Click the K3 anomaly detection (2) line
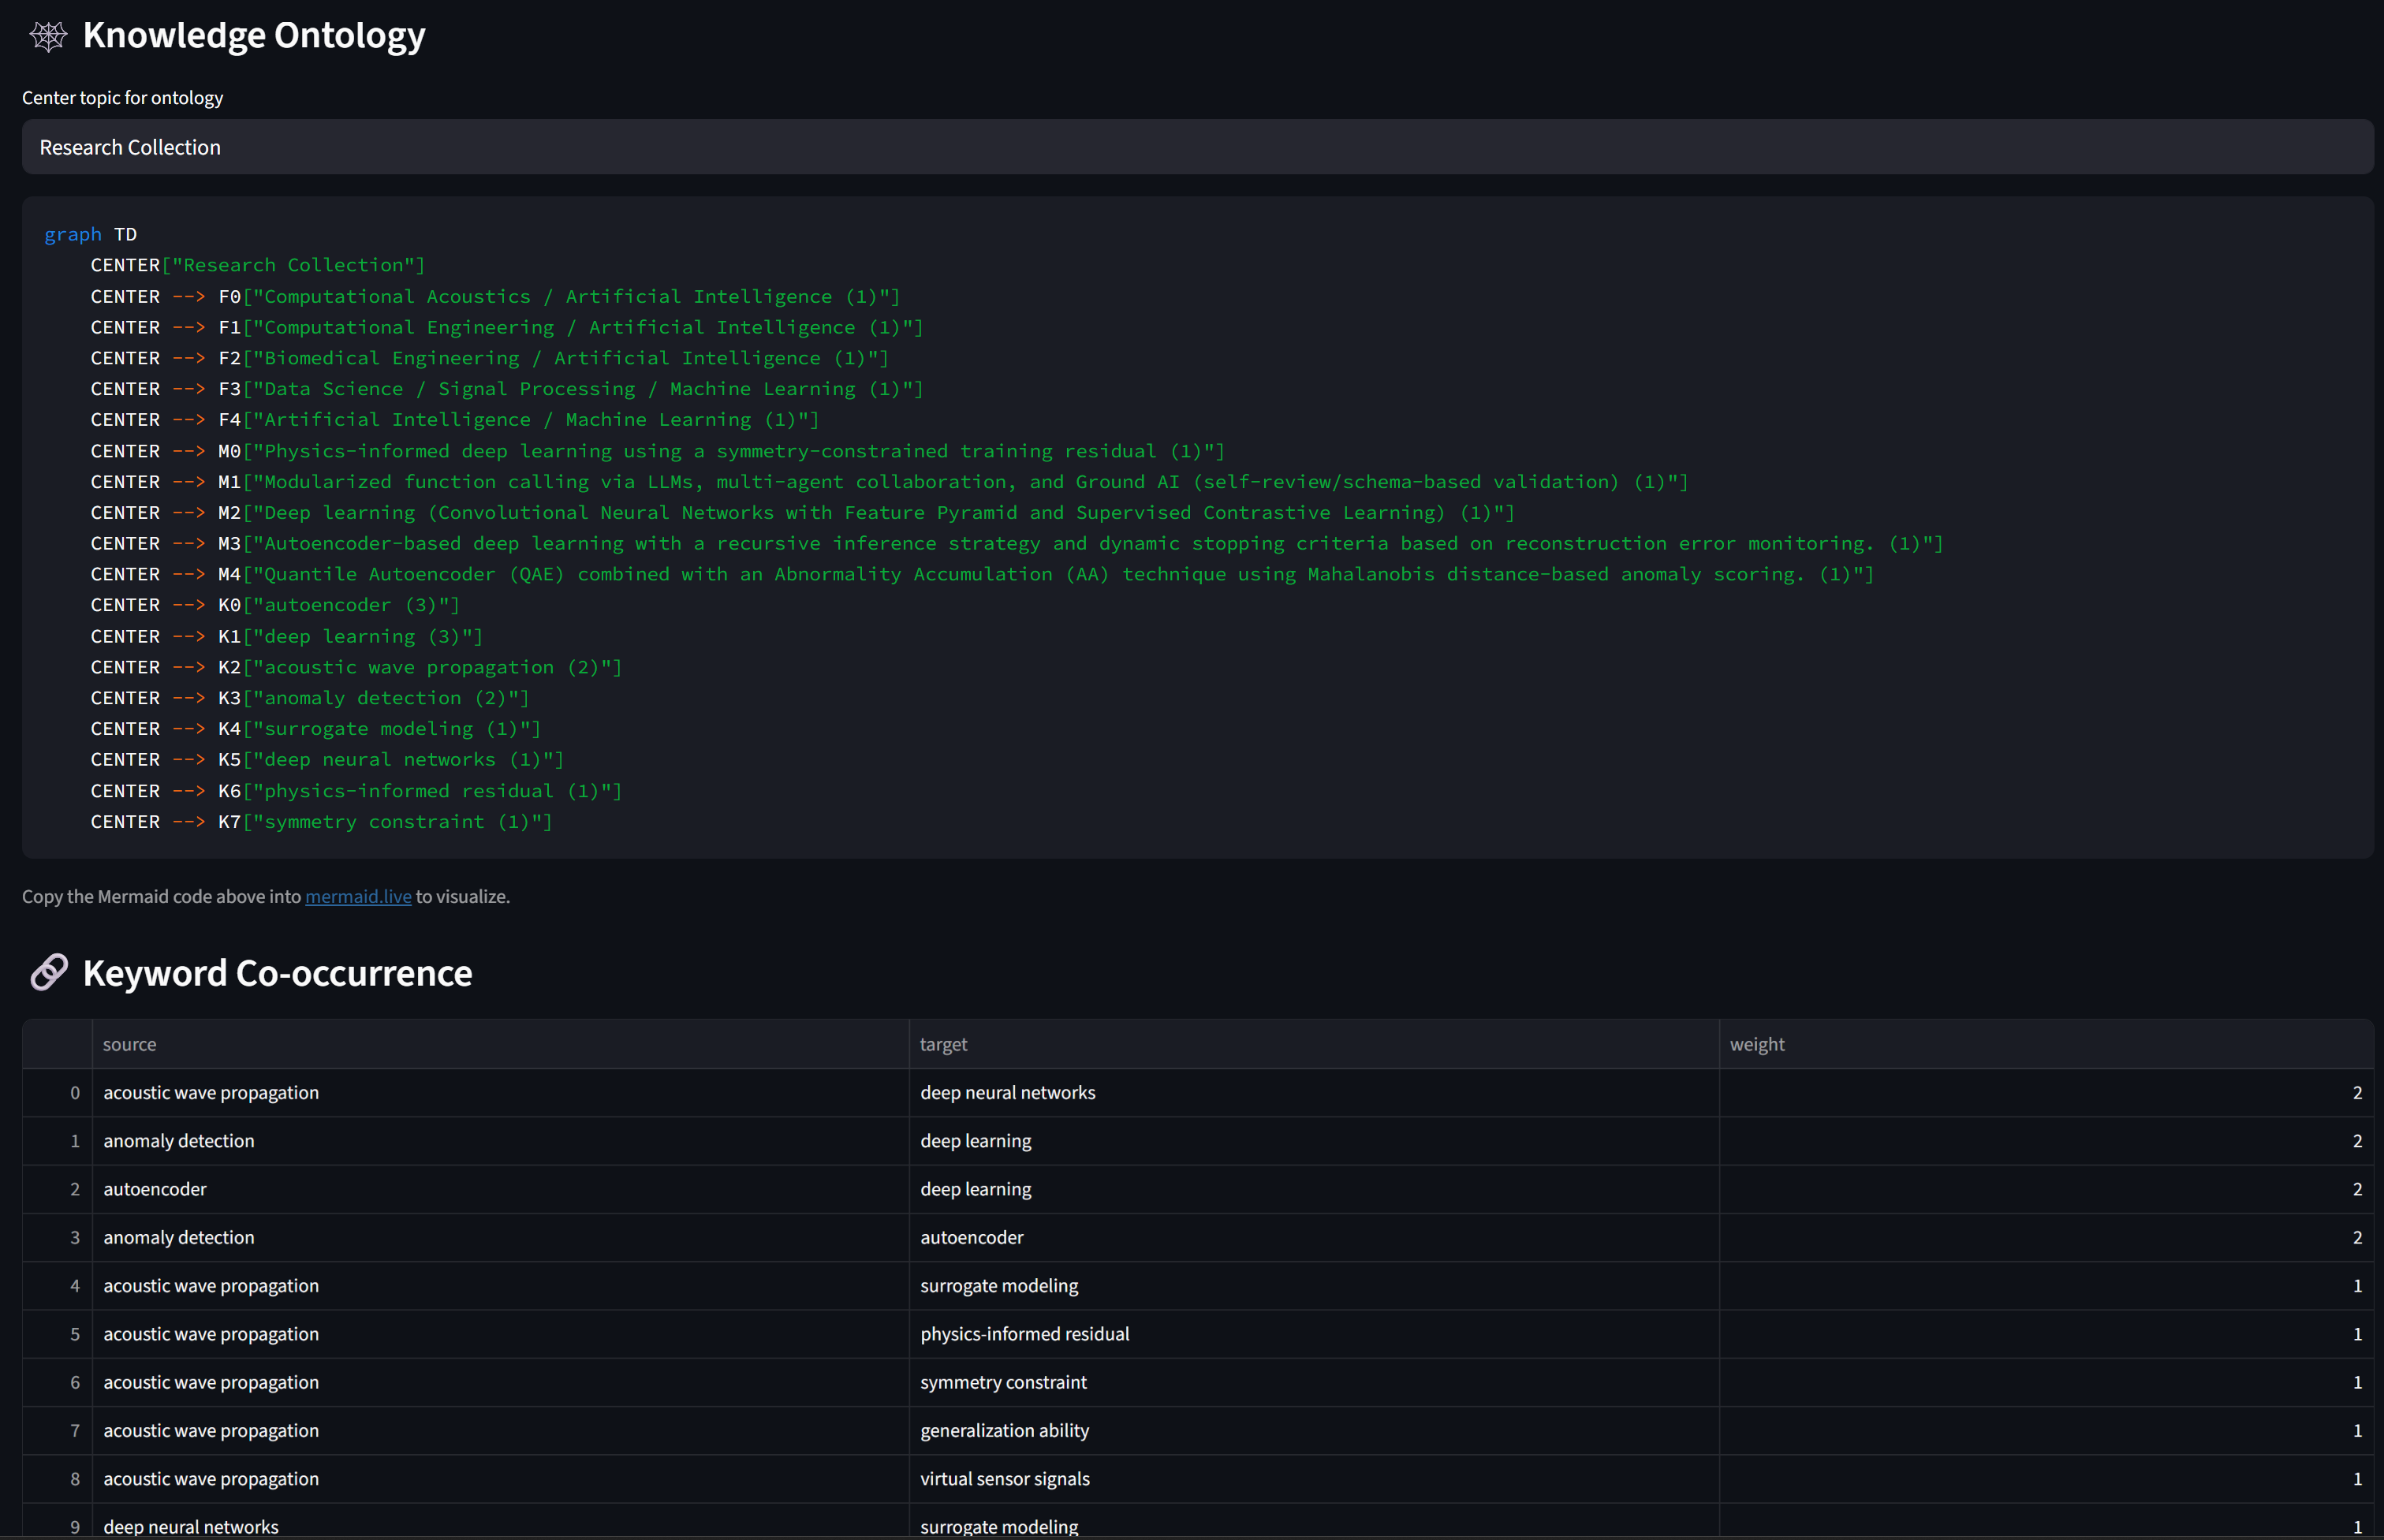Viewport: 2384px width, 1540px height. [x=310, y=698]
